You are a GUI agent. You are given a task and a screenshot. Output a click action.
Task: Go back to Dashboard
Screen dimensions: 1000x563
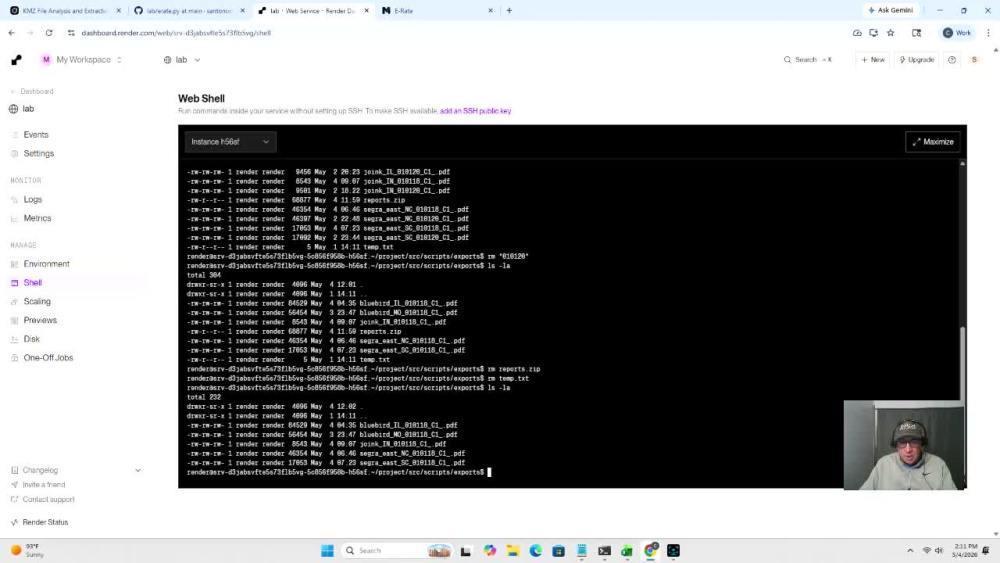33,91
